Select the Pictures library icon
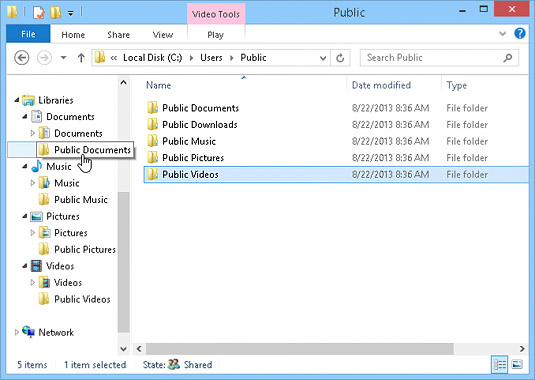 (x=37, y=216)
